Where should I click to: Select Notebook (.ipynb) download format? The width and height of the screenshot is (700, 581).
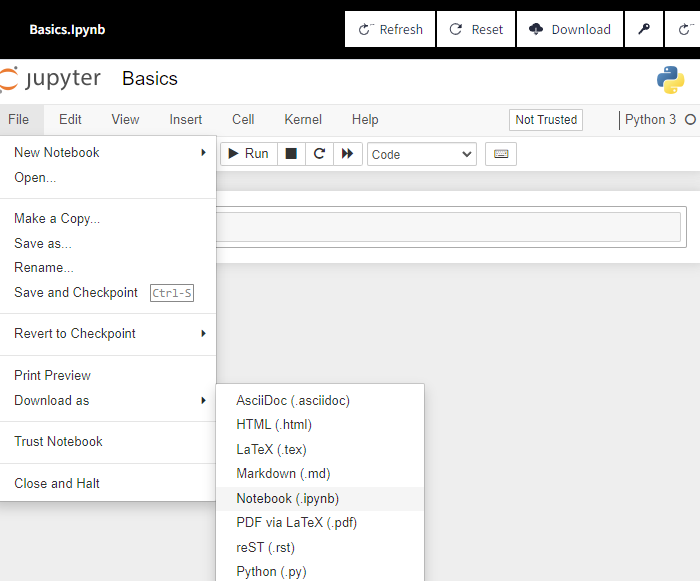(x=288, y=498)
